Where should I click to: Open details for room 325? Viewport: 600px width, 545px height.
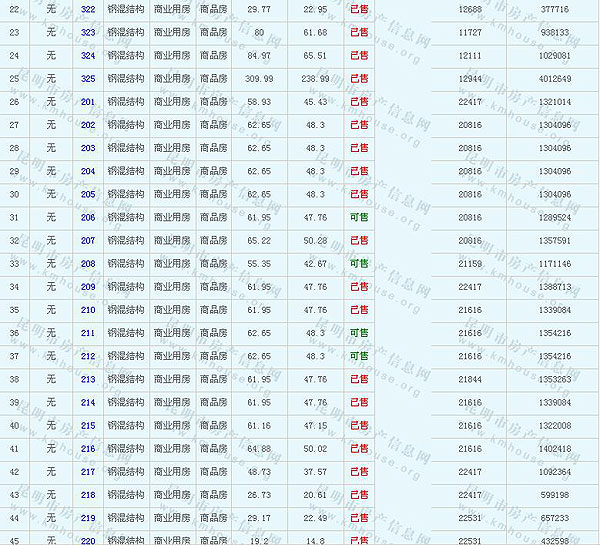coord(88,78)
